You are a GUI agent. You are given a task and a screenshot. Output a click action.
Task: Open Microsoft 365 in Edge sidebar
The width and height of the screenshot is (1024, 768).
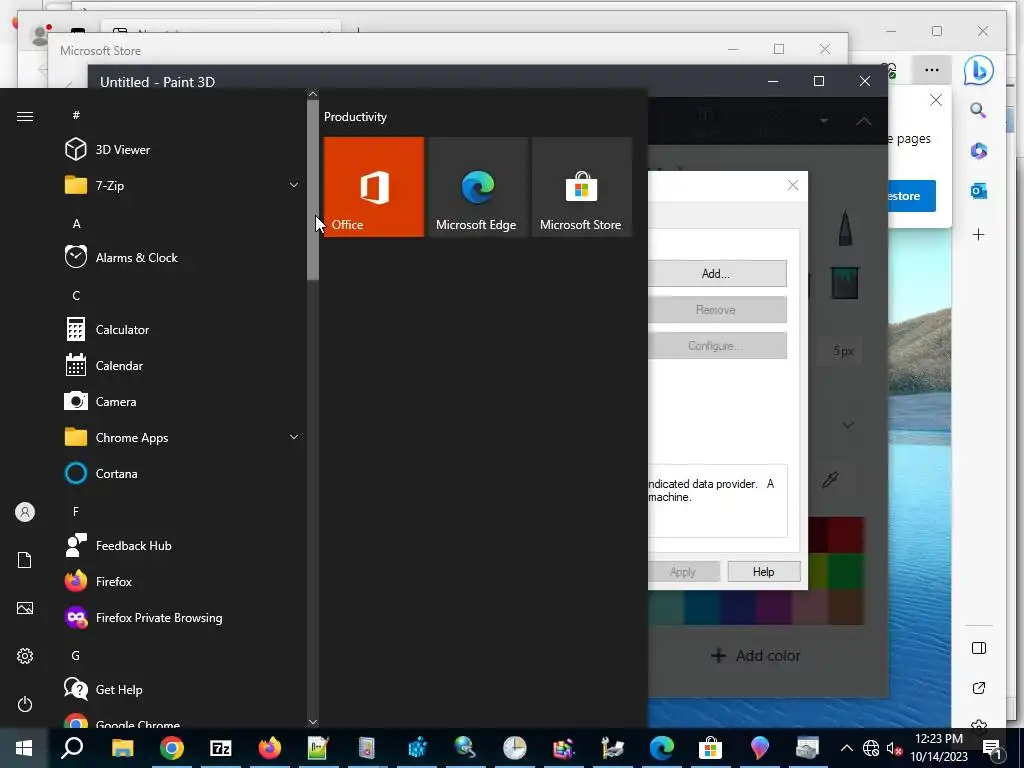pyautogui.click(x=978, y=151)
